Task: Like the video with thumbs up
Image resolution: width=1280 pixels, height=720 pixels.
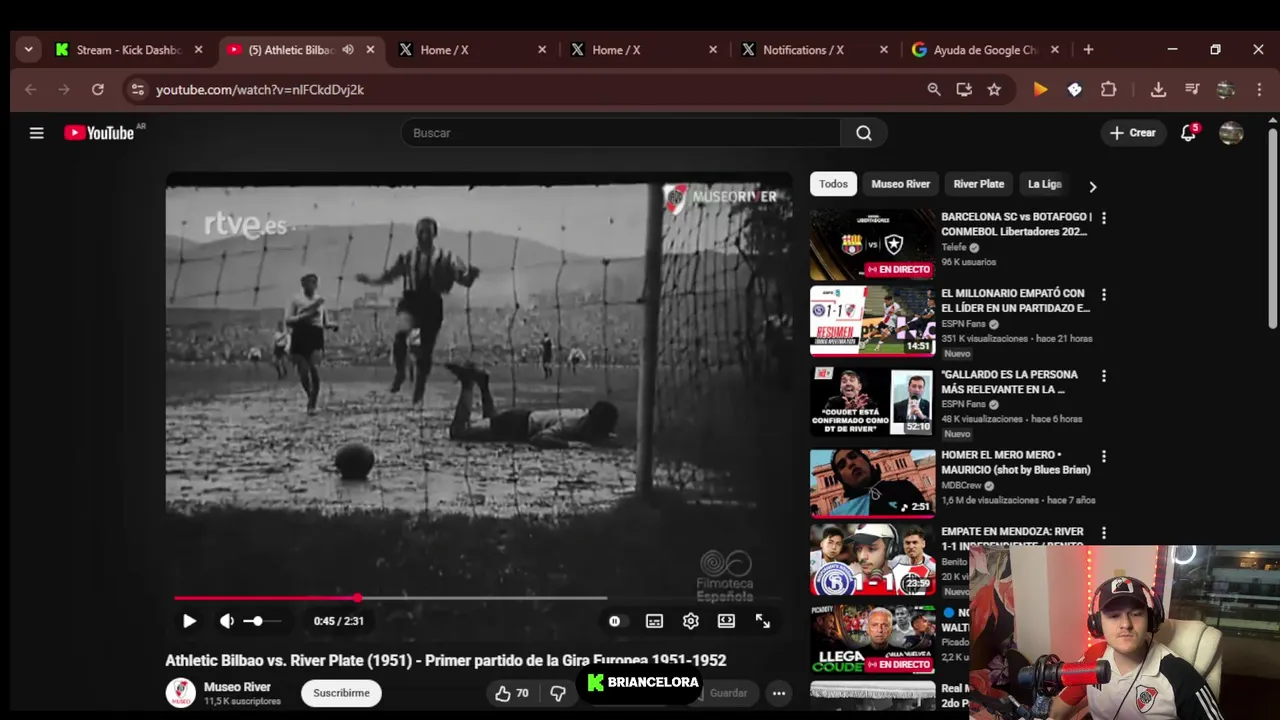Action: [512, 693]
